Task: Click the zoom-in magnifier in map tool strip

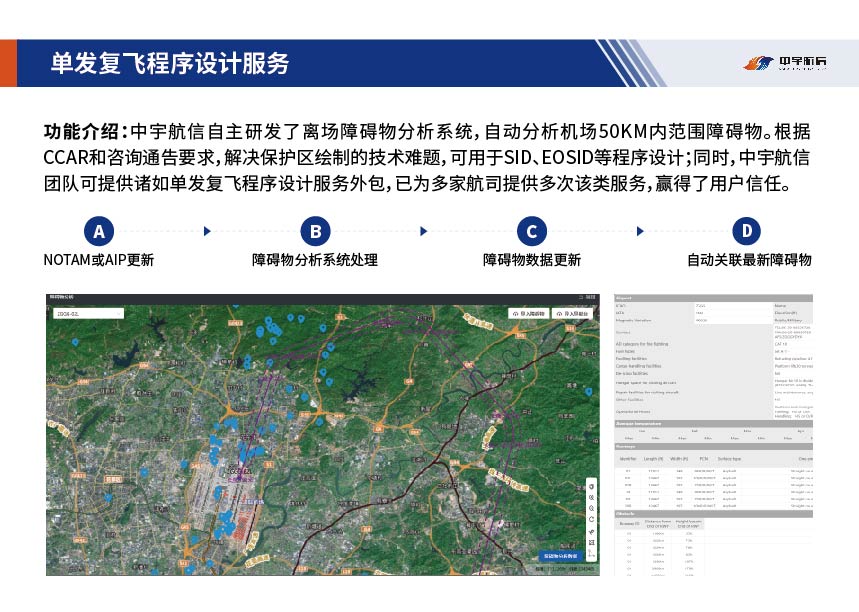Action: coord(592,497)
